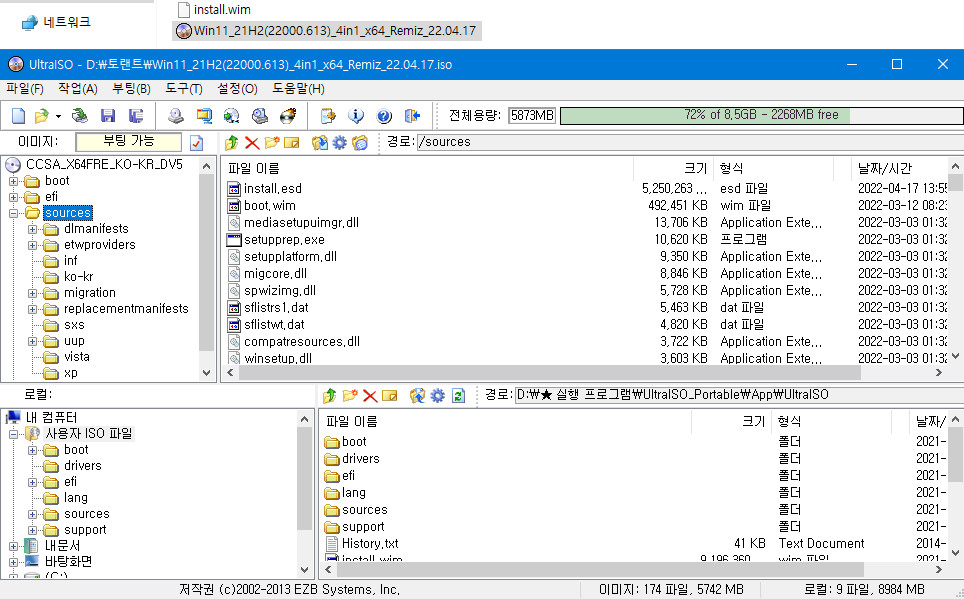Collapse the sources folder in image tree
The height and width of the screenshot is (599, 964).
point(14,213)
